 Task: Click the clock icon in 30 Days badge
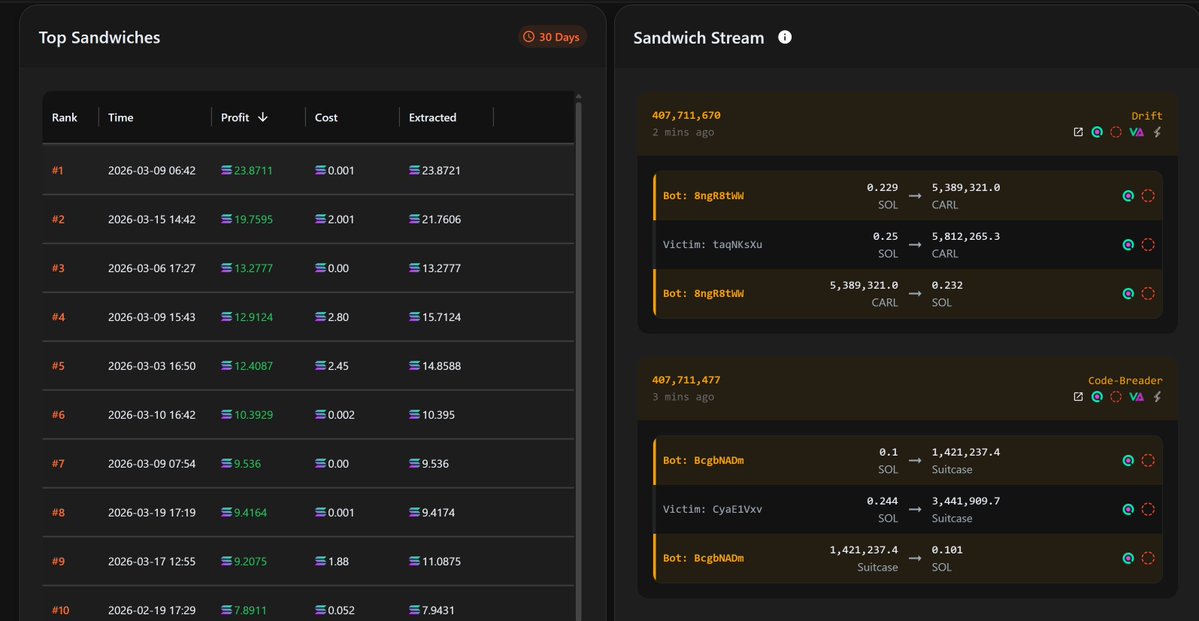tap(528, 37)
